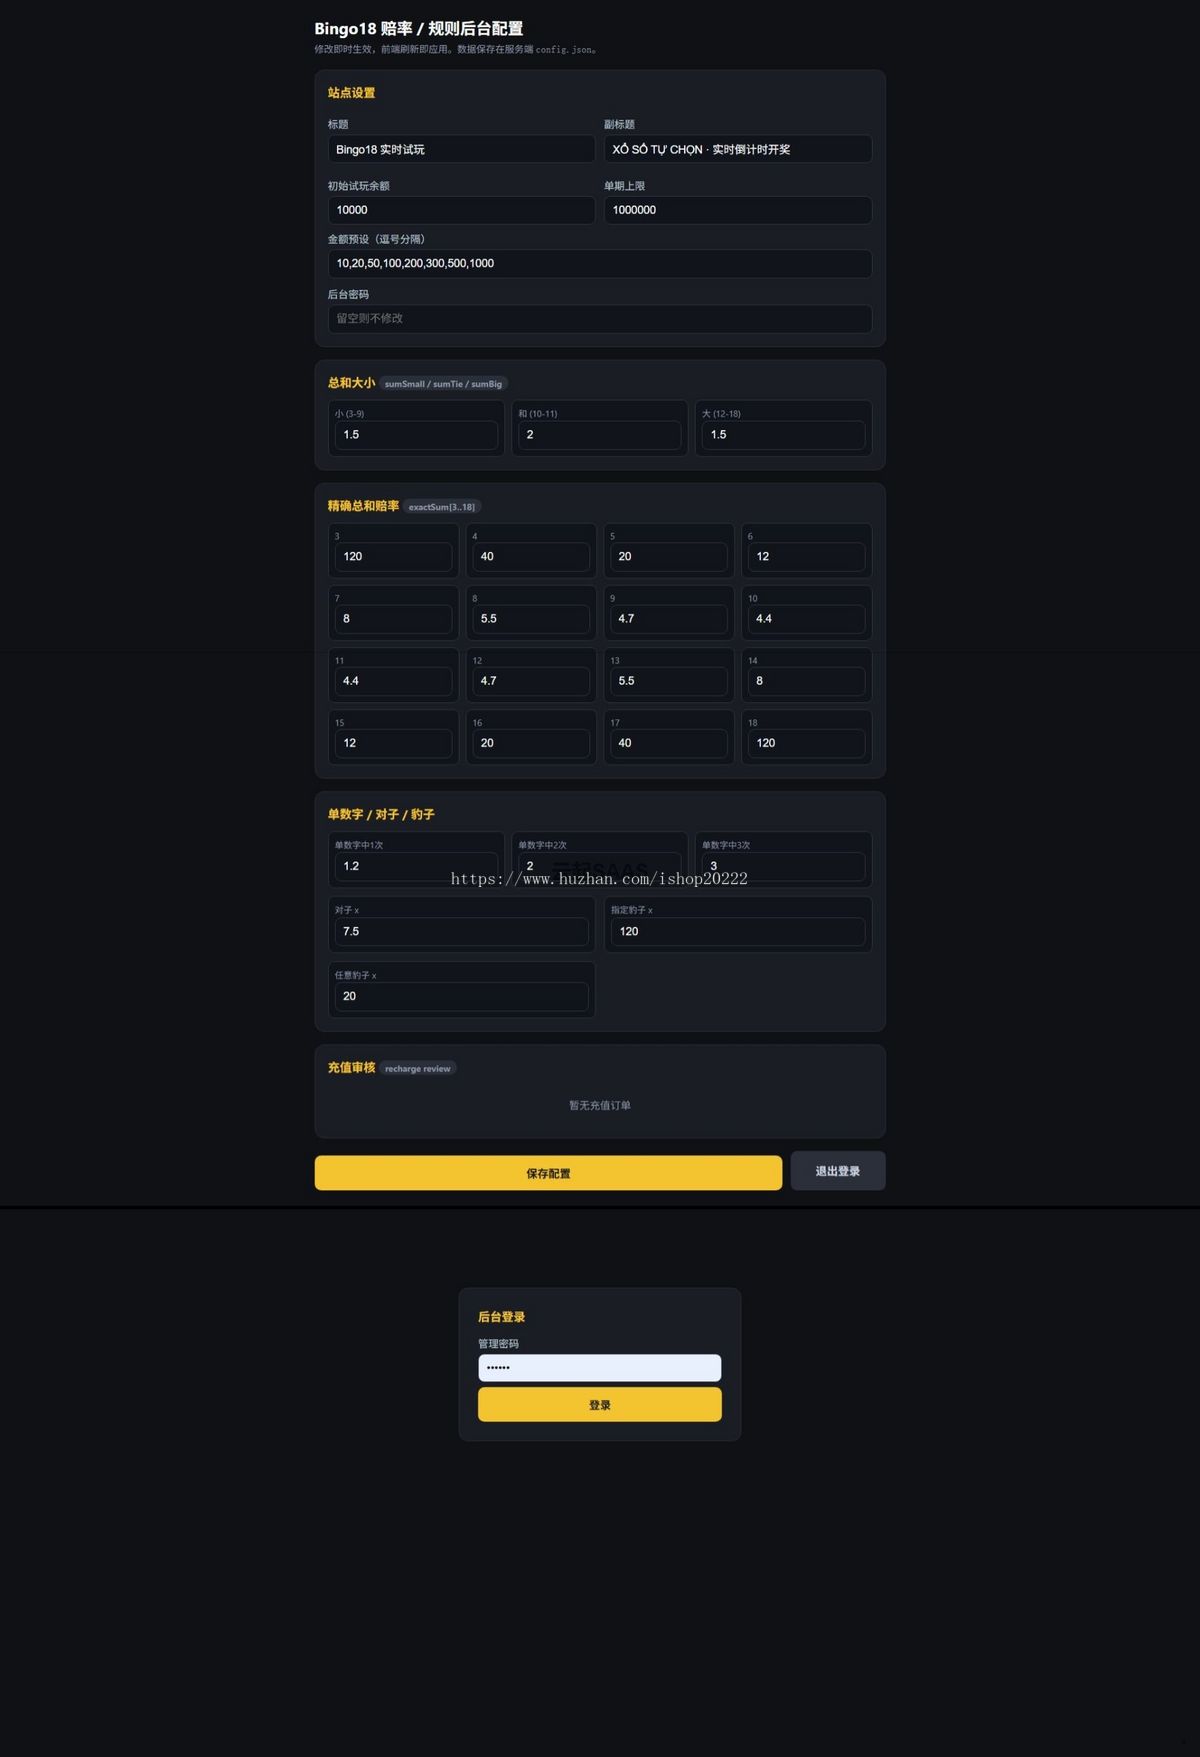Edit the 指定豹子 x odds input
Image resolution: width=1200 pixels, height=1757 pixels.
[x=738, y=931]
